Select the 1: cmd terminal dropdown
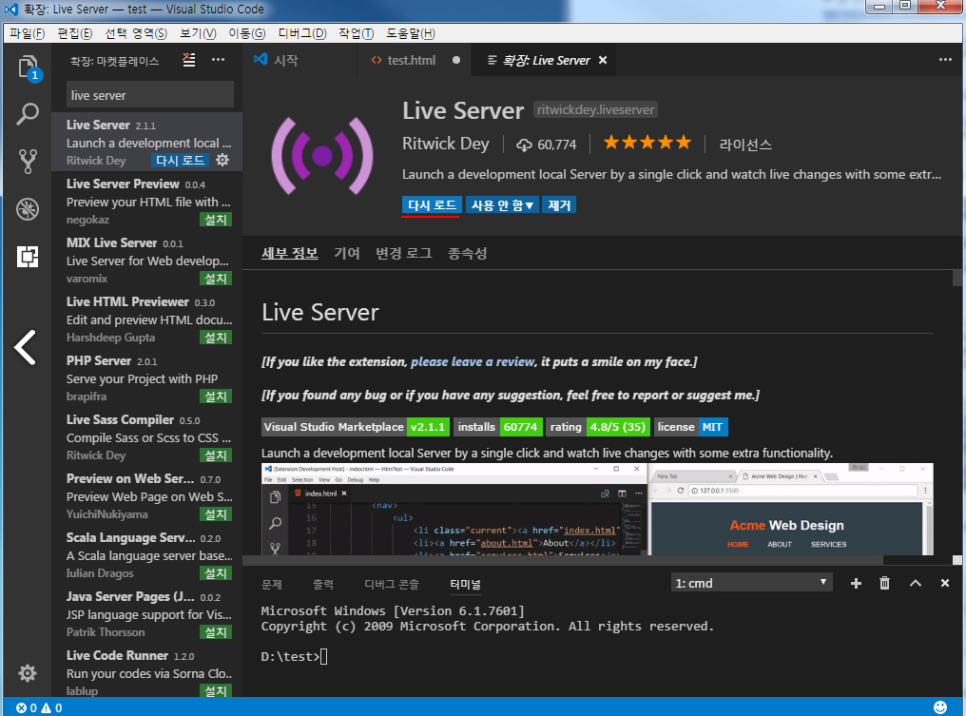This screenshot has height=716, width=966. [x=751, y=583]
